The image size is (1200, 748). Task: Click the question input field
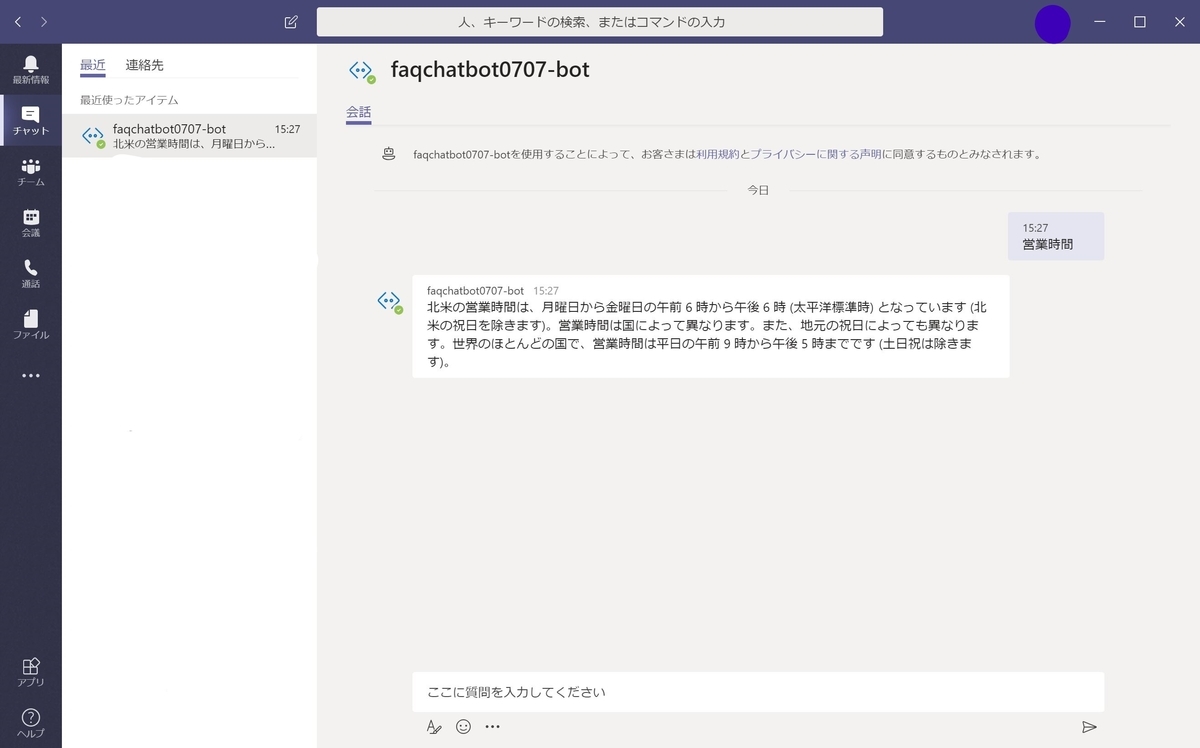[757, 691]
